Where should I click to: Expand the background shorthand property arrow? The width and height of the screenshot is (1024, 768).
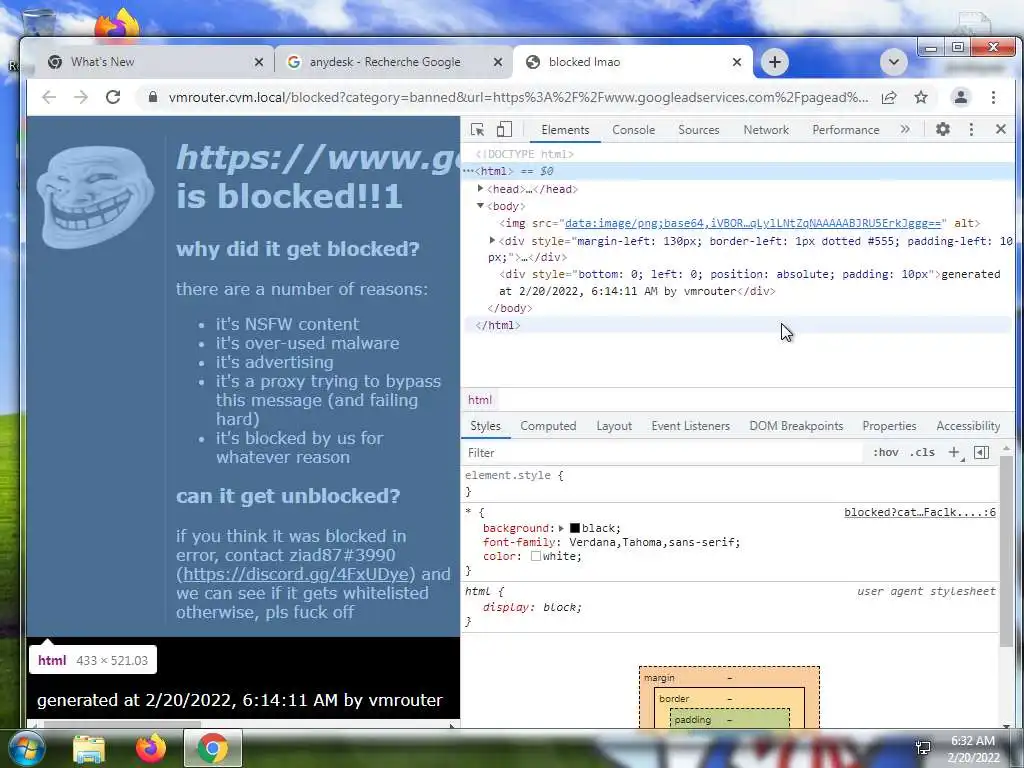tap(561, 528)
